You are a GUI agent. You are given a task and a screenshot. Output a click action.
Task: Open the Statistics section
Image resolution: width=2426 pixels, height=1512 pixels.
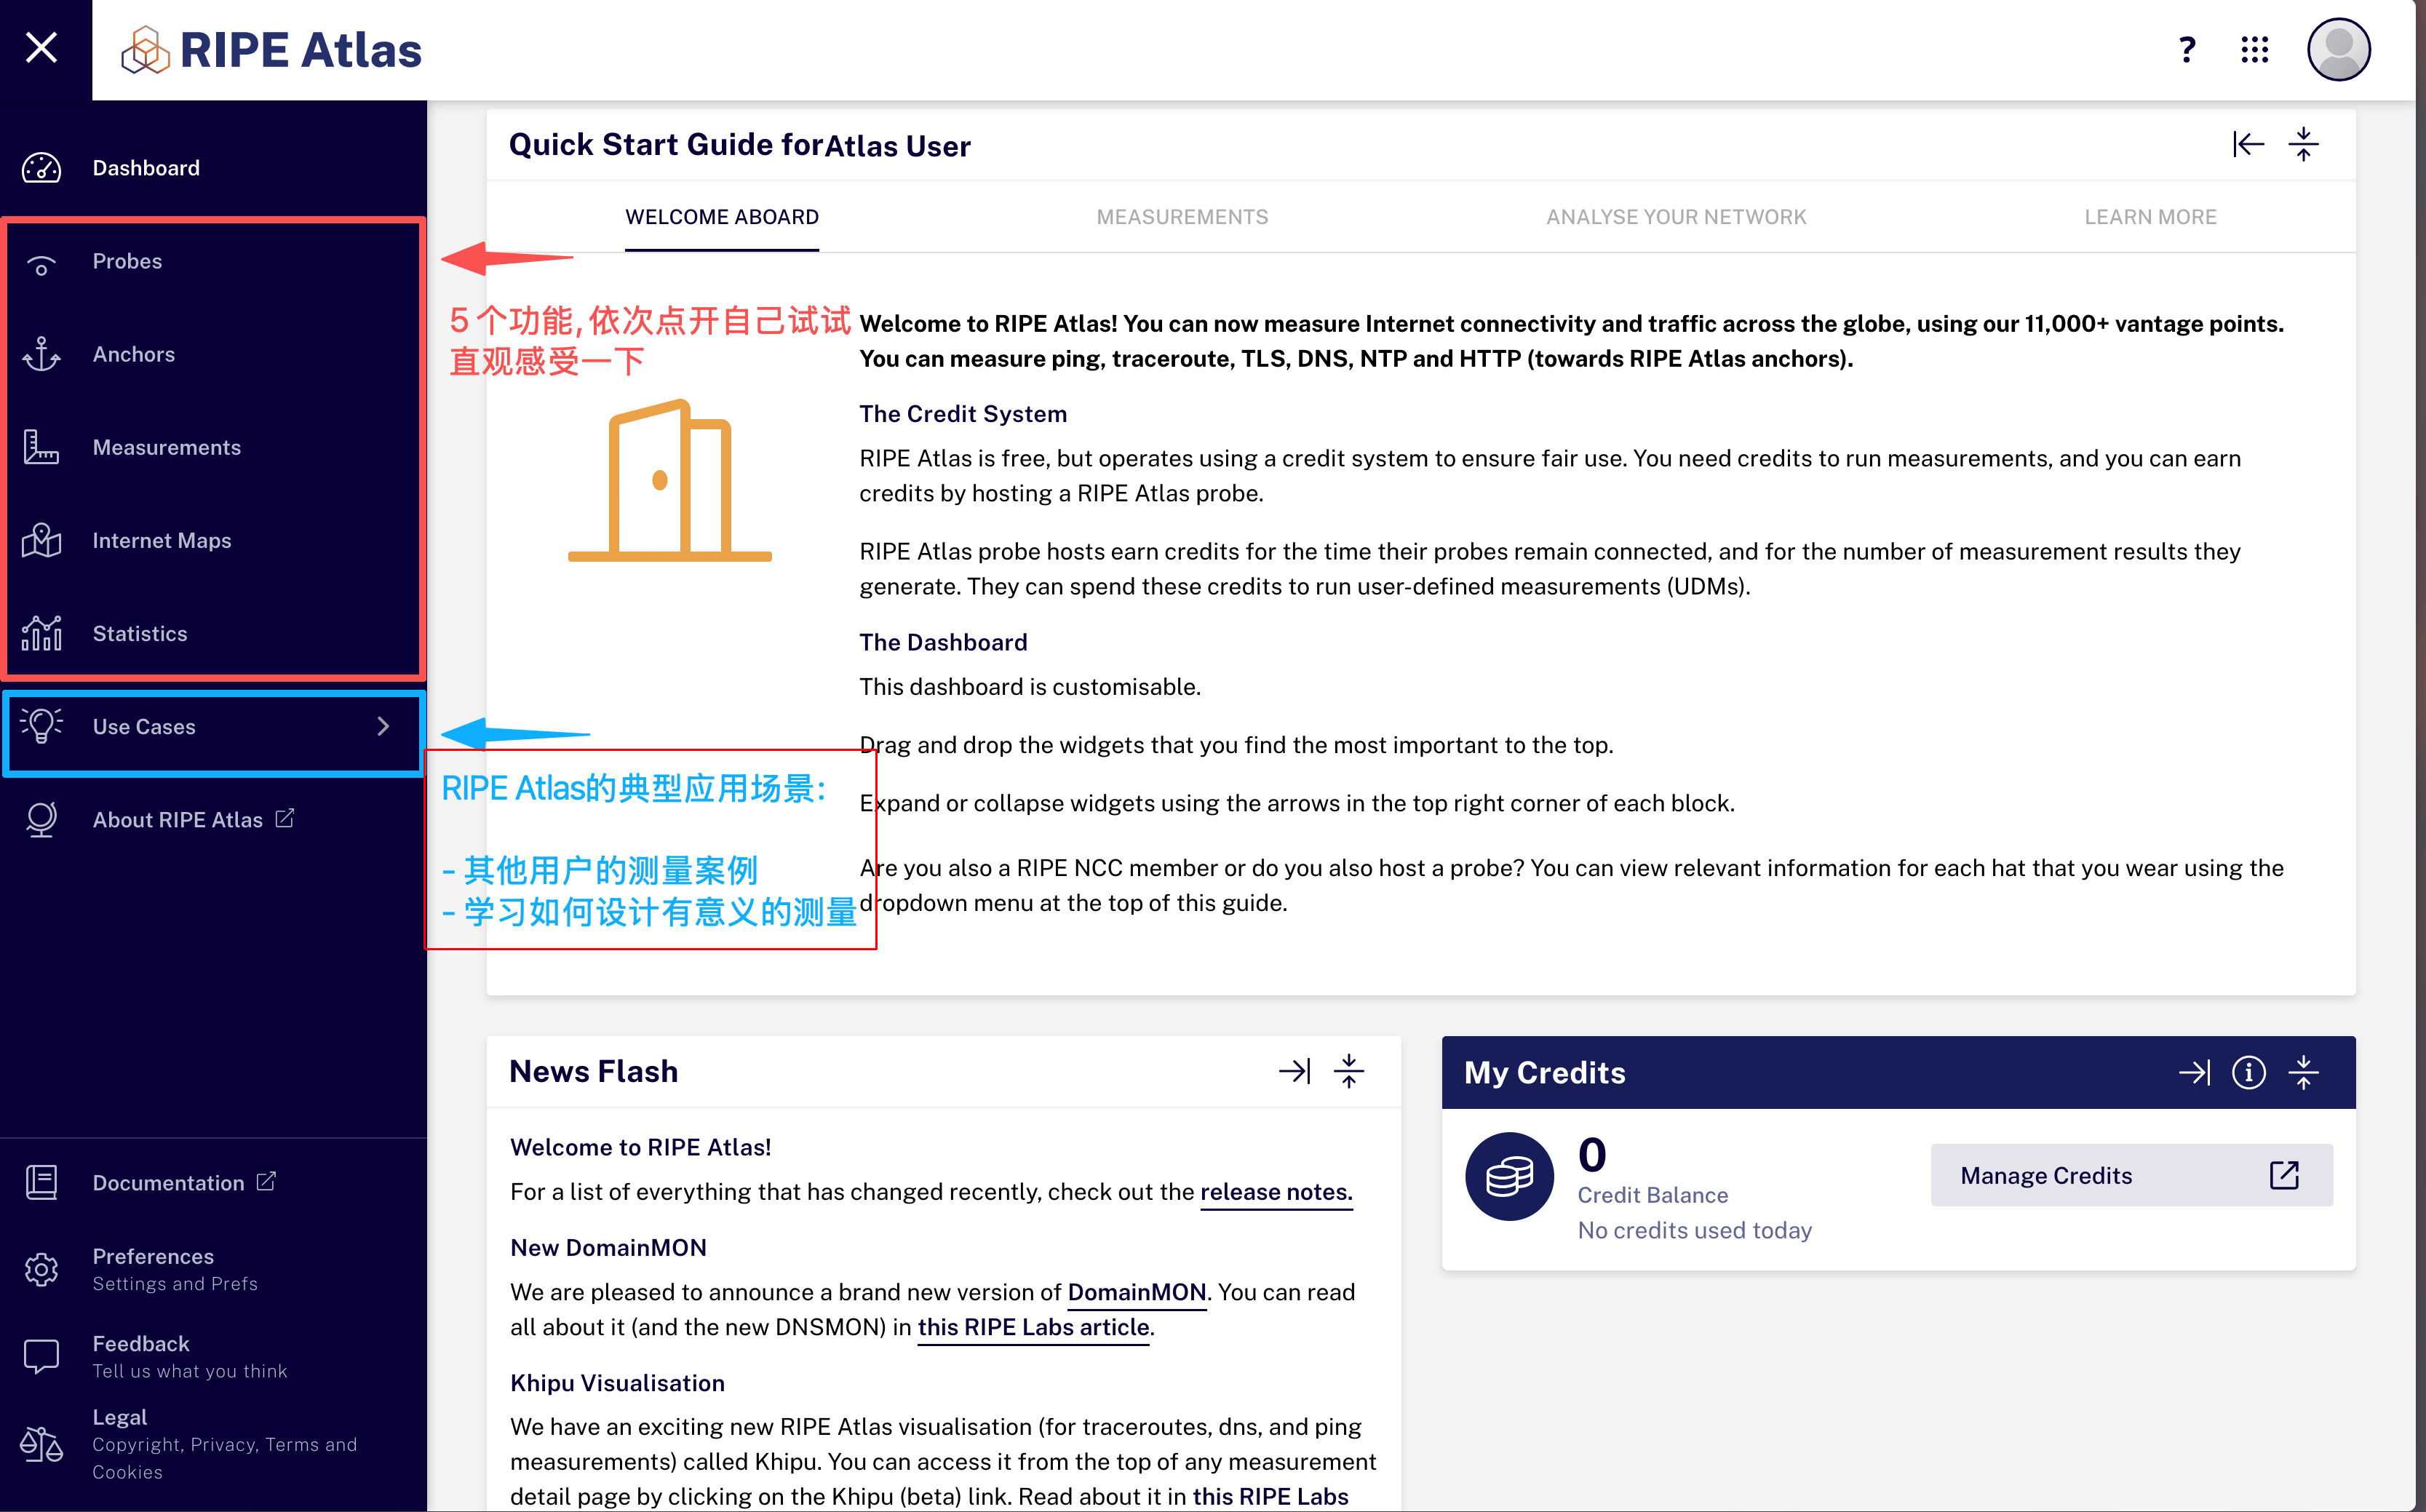(139, 633)
